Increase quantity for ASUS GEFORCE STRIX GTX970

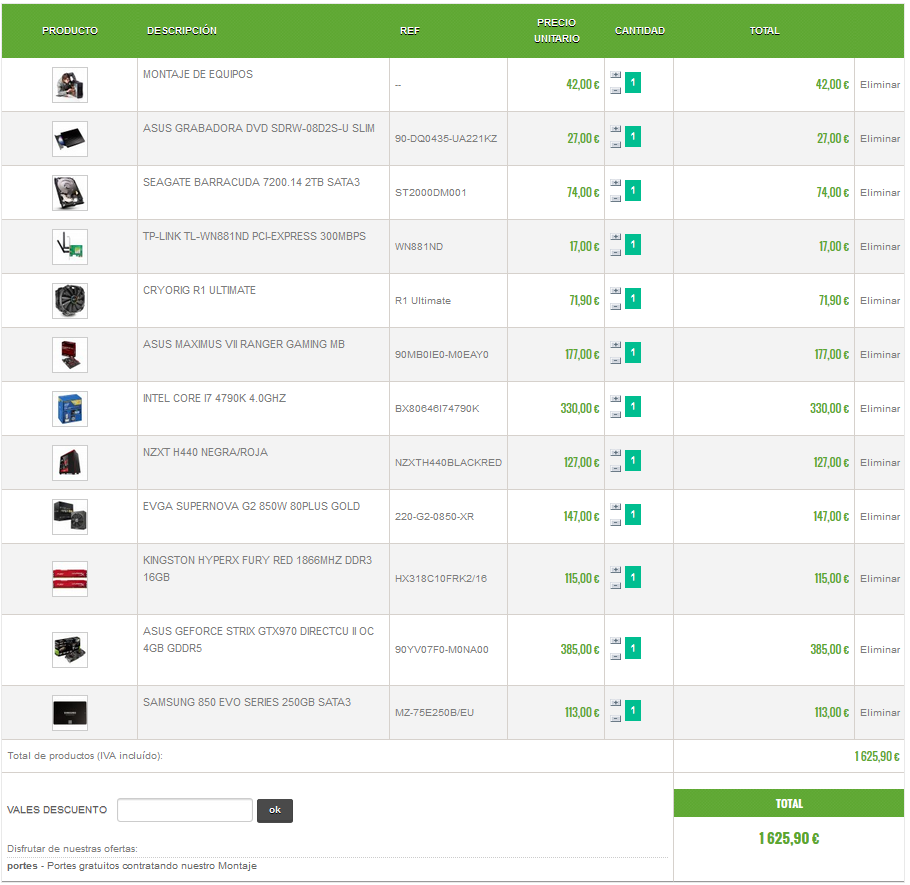tap(616, 641)
